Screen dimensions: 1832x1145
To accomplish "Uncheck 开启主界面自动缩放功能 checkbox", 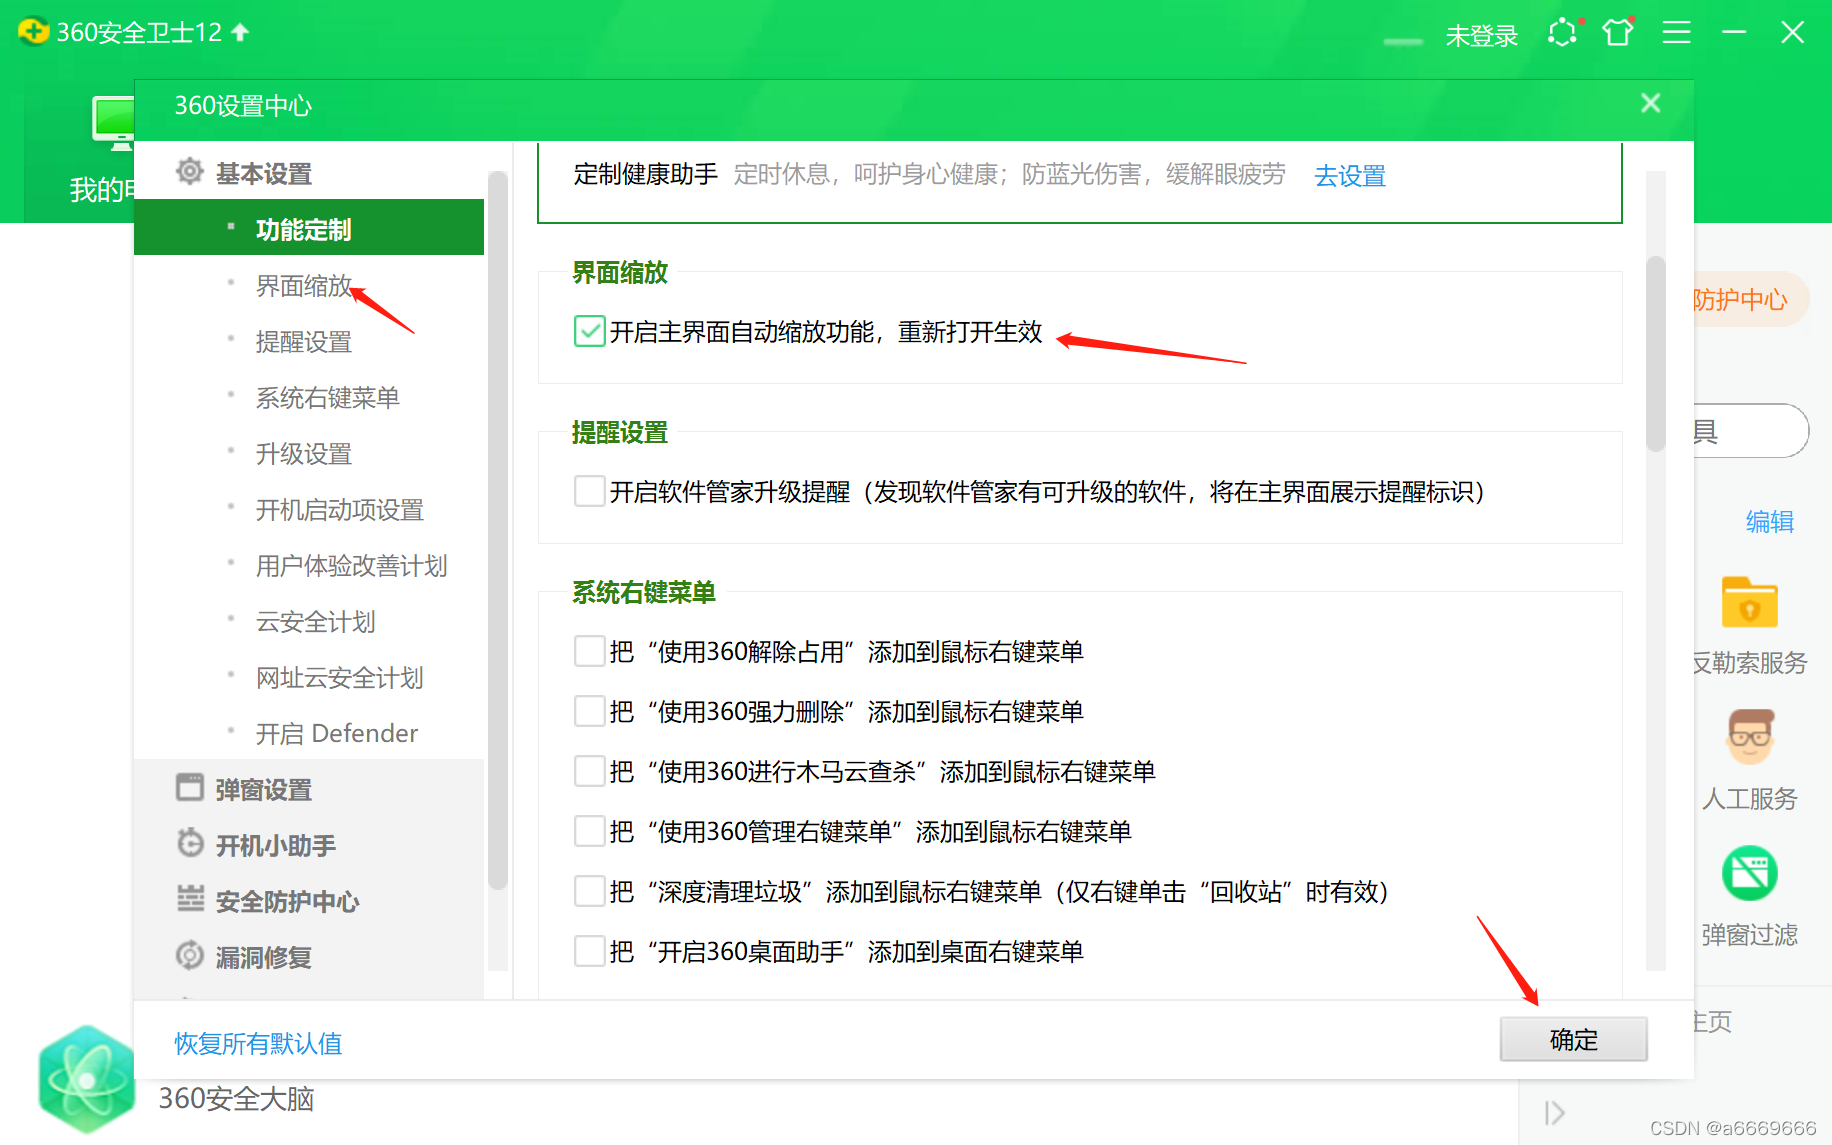I will [x=590, y=331].
